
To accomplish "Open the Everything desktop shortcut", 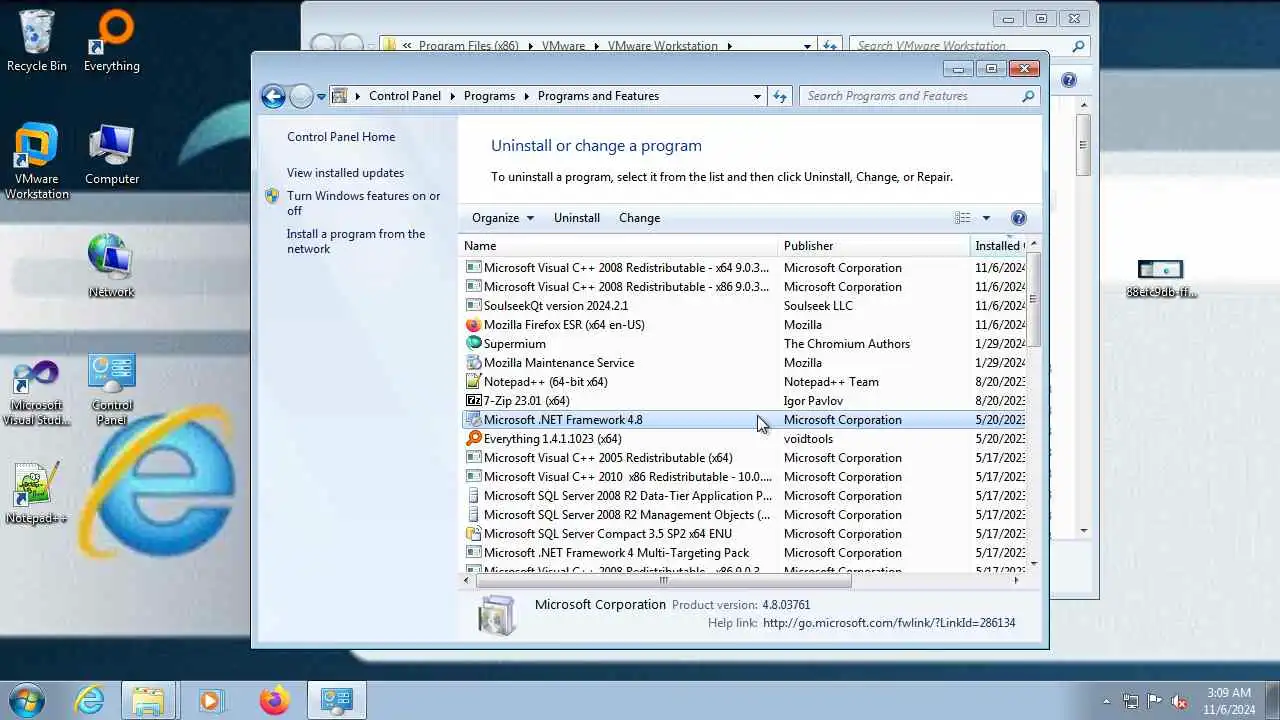I will [112, 40].
